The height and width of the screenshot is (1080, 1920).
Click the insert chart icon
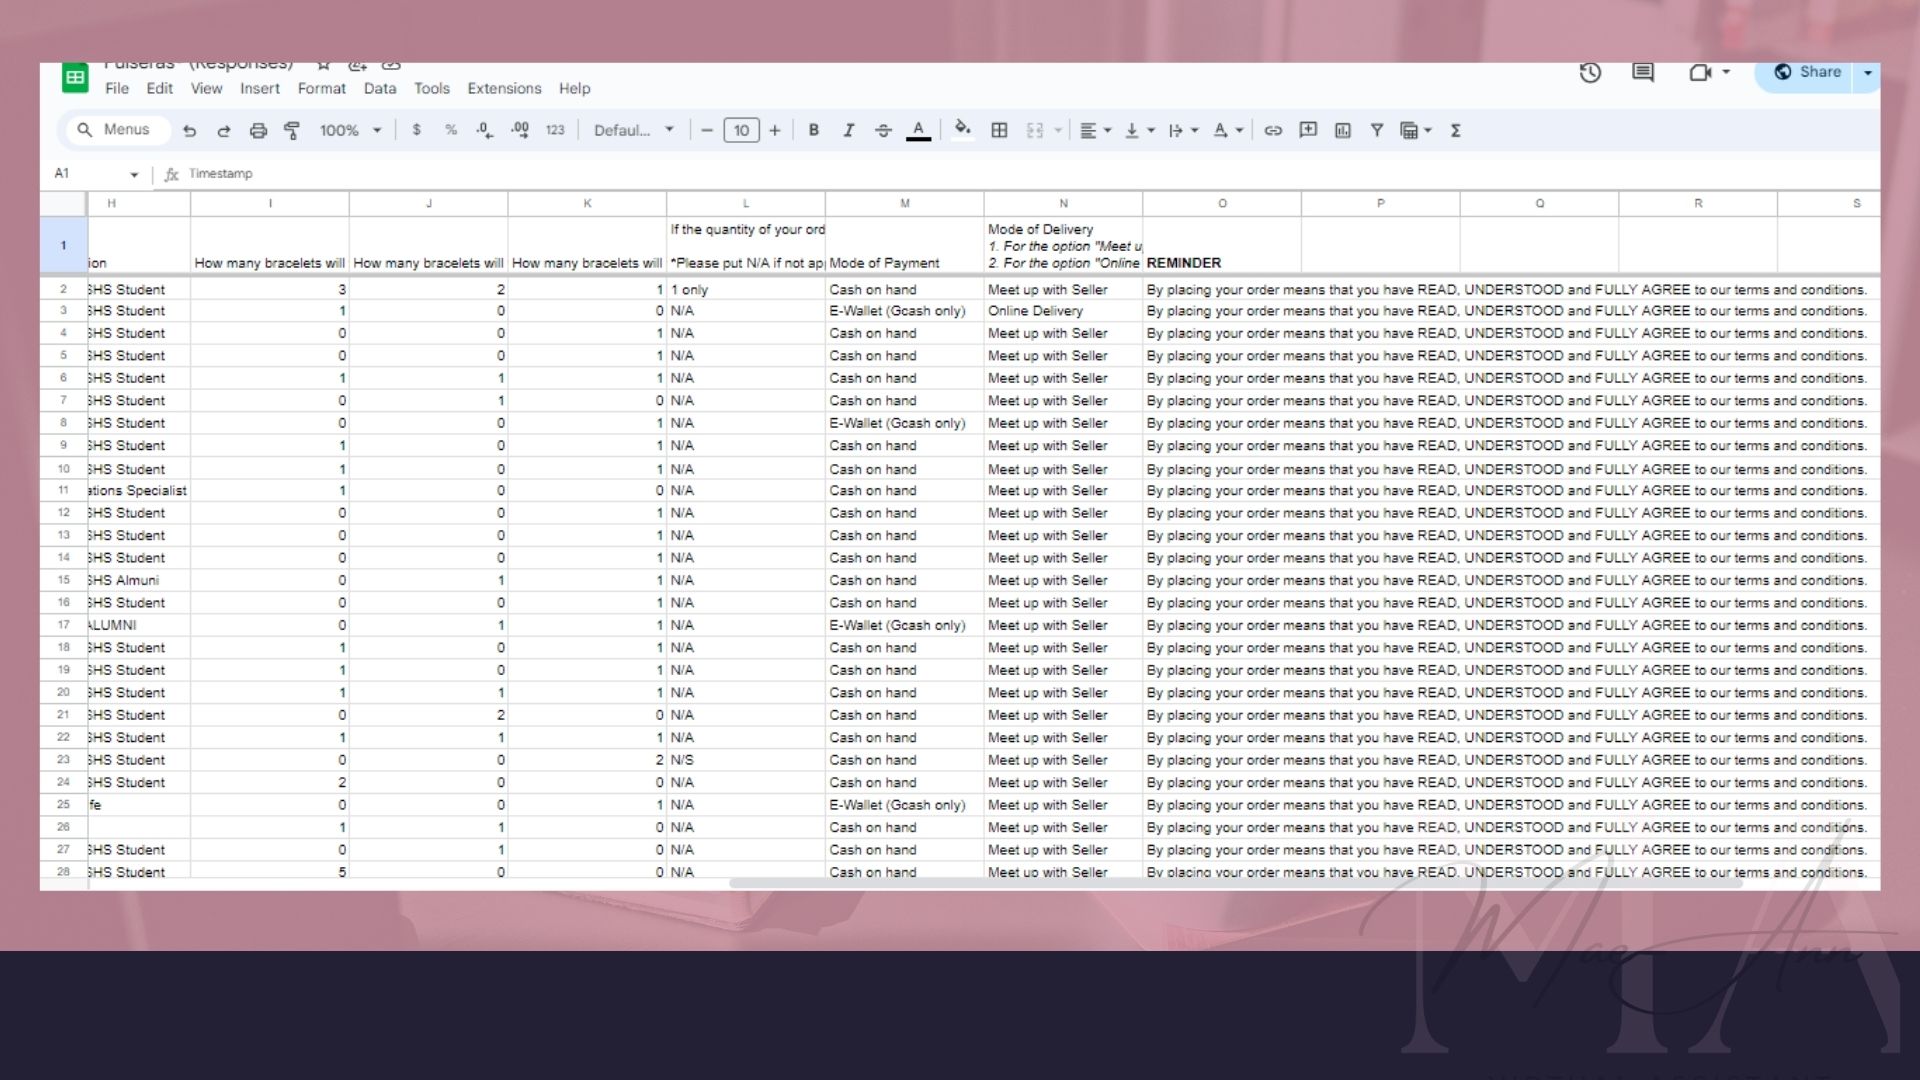pyautogui.click(x=1342, y=130)
